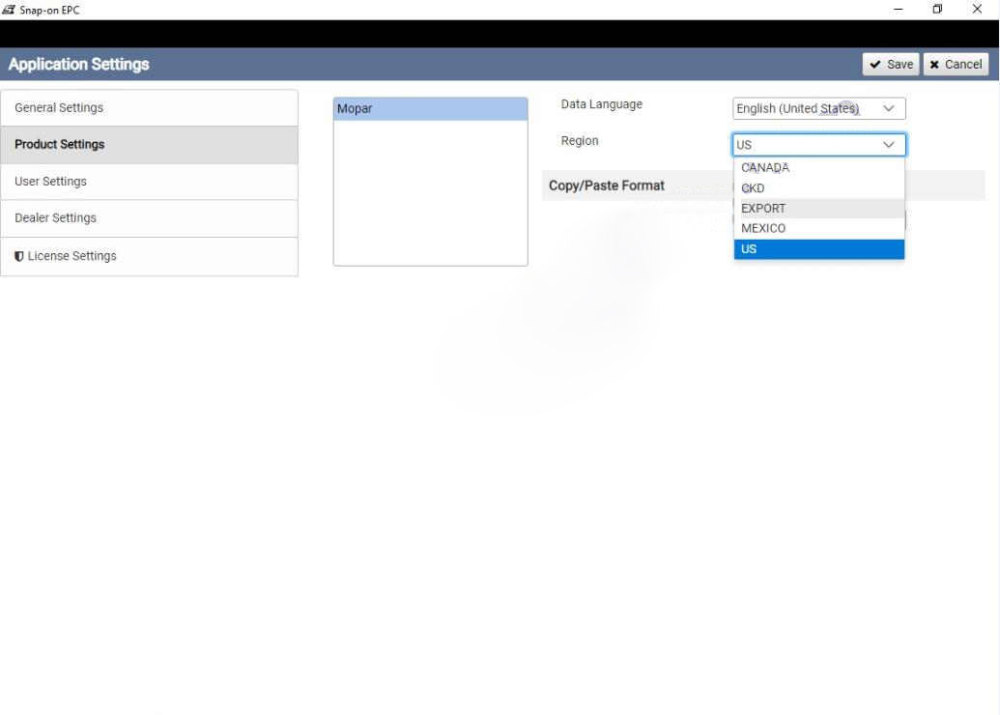Minimize the Snap-on EPC window

pyautogui.click(x=898, y=10)
